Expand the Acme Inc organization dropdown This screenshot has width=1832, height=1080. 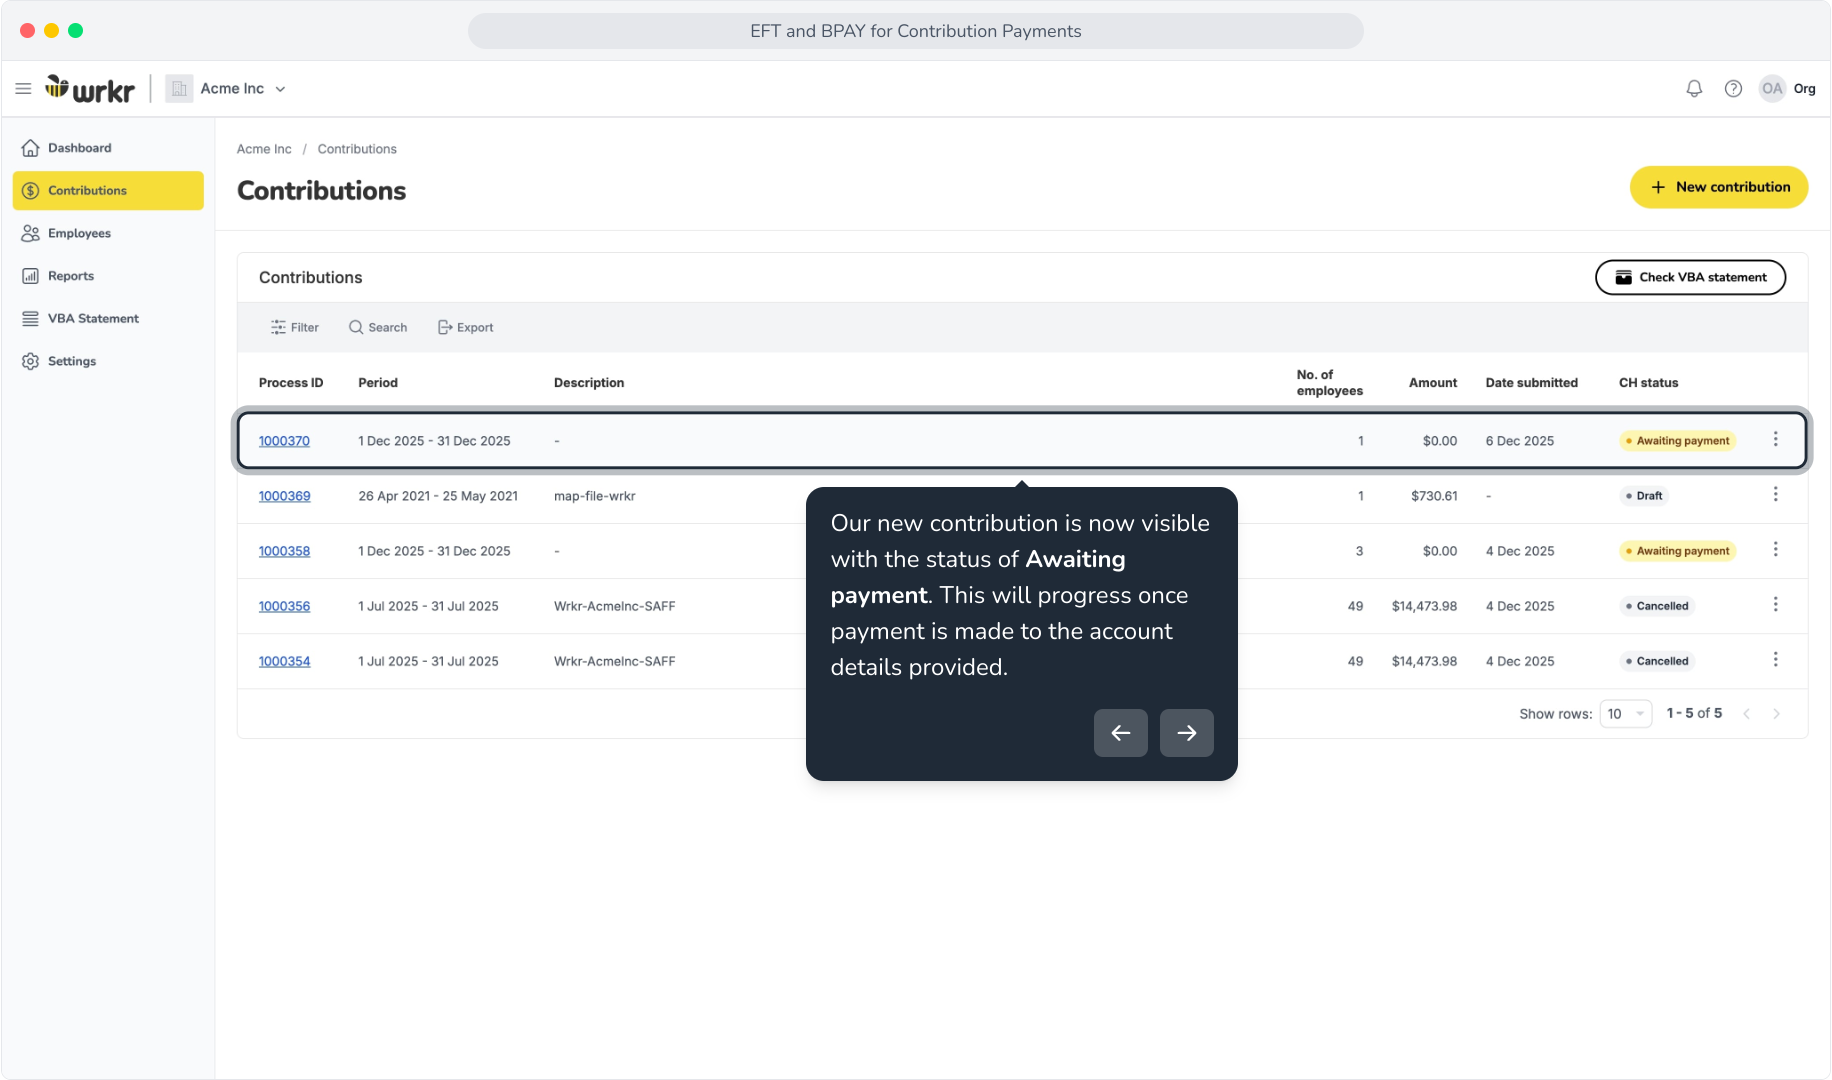click(227, 89)
